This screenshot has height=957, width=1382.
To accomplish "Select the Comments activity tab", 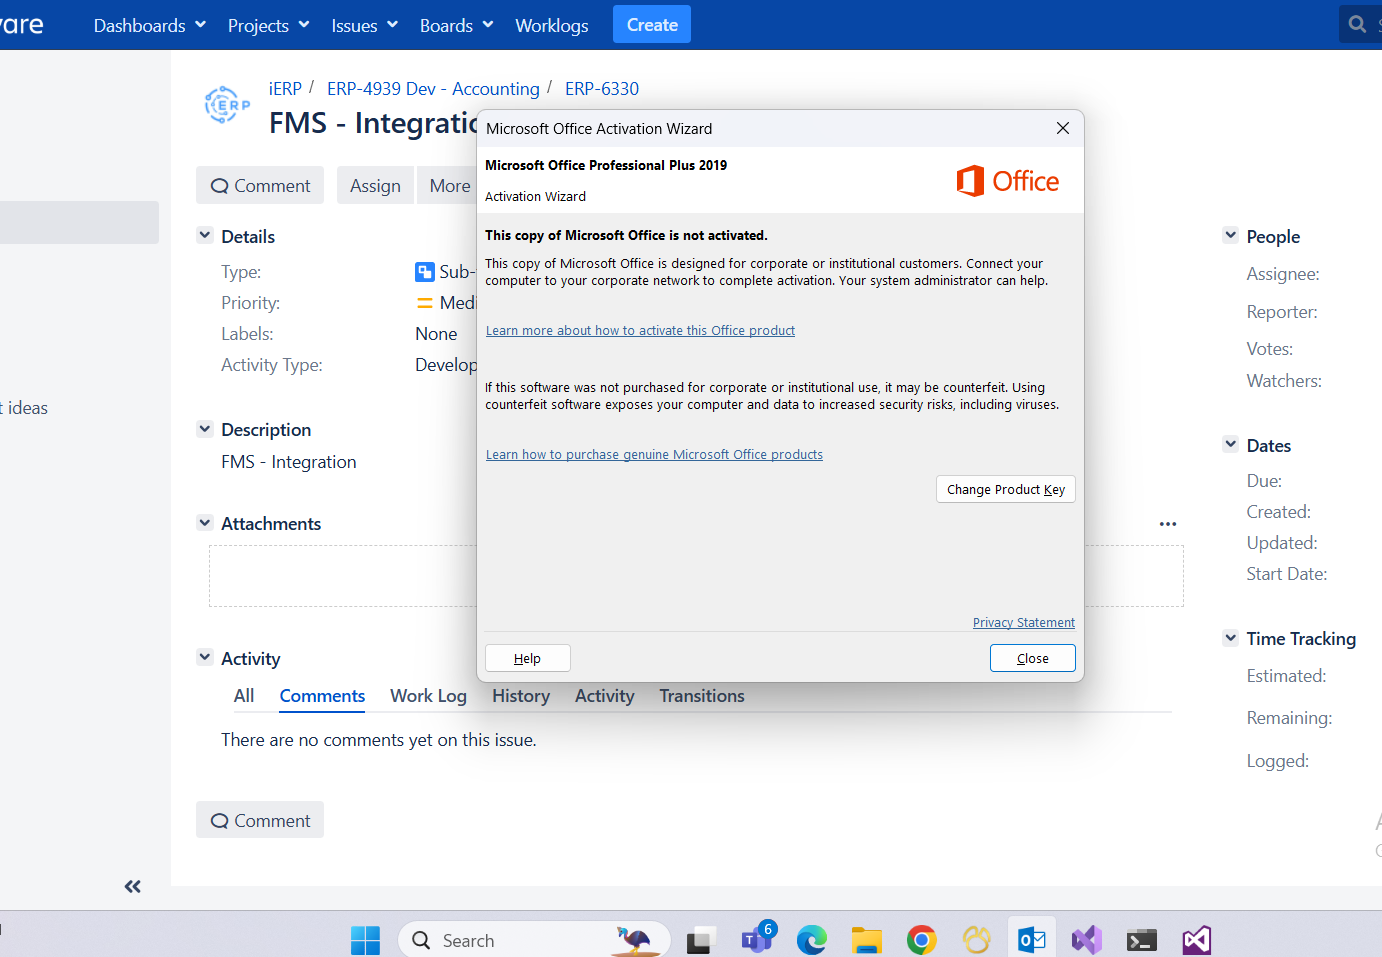I will [322, 696].
